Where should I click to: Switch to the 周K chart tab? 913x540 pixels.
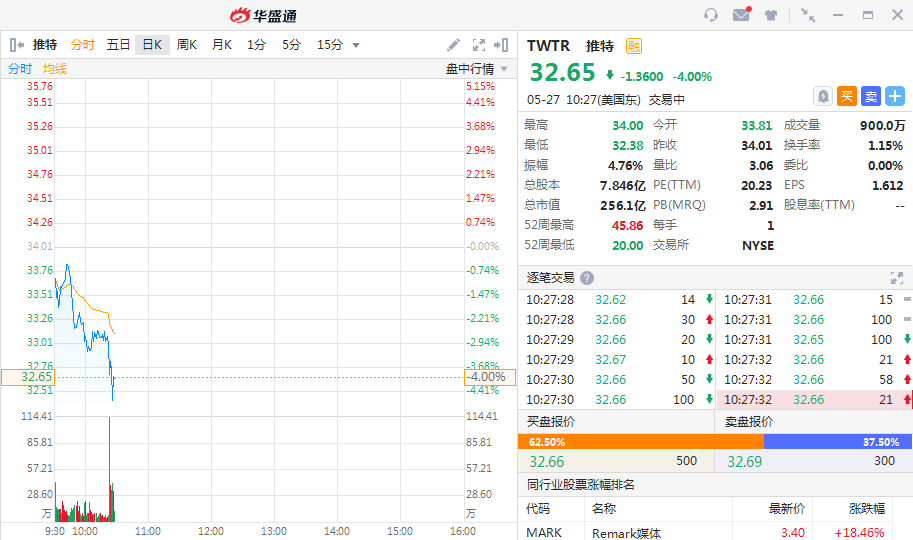pos(187,45)
